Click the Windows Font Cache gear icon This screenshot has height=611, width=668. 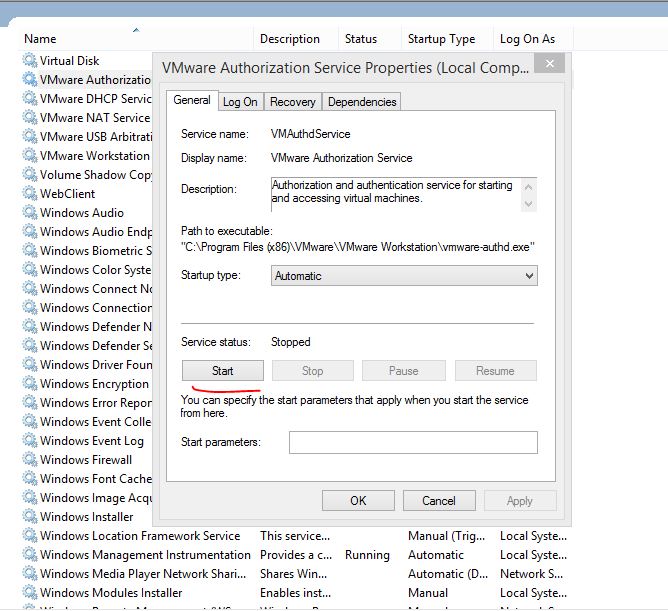click(30, 478)
